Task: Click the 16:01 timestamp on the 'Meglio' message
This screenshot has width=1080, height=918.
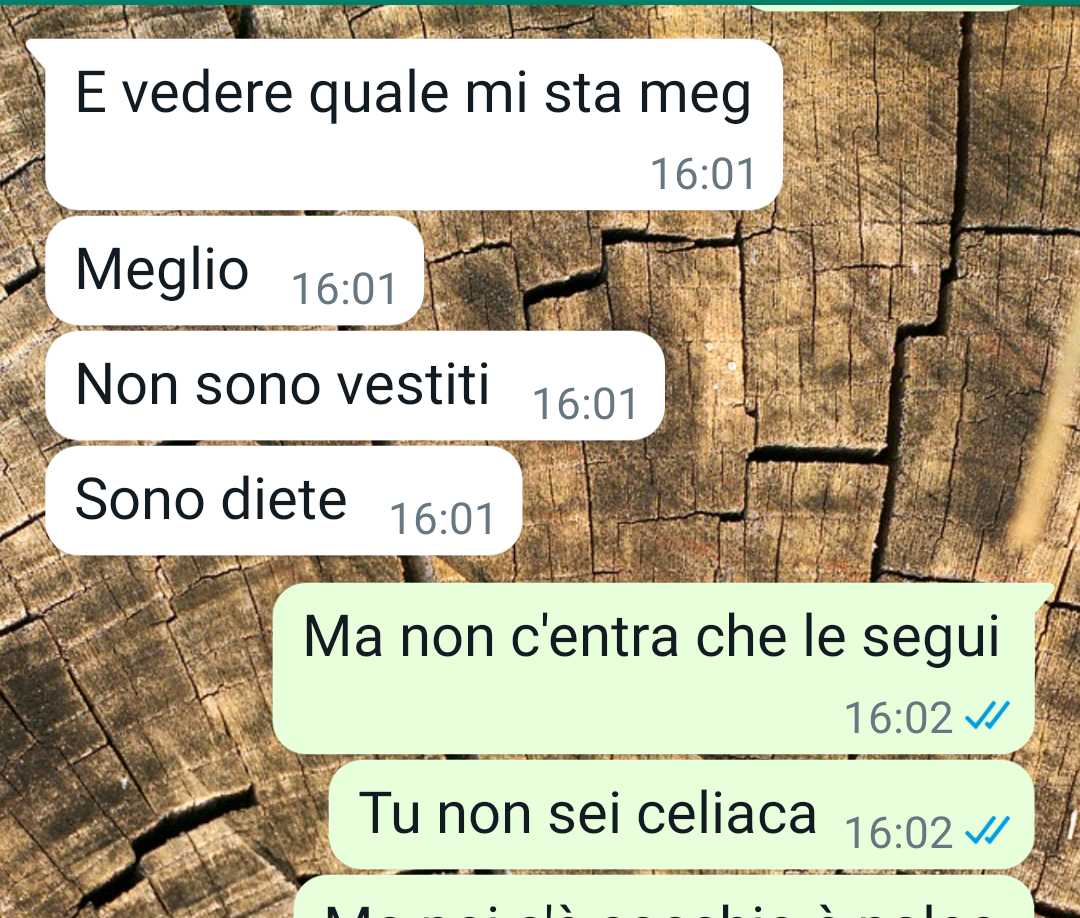Action: tap(344, 289)
